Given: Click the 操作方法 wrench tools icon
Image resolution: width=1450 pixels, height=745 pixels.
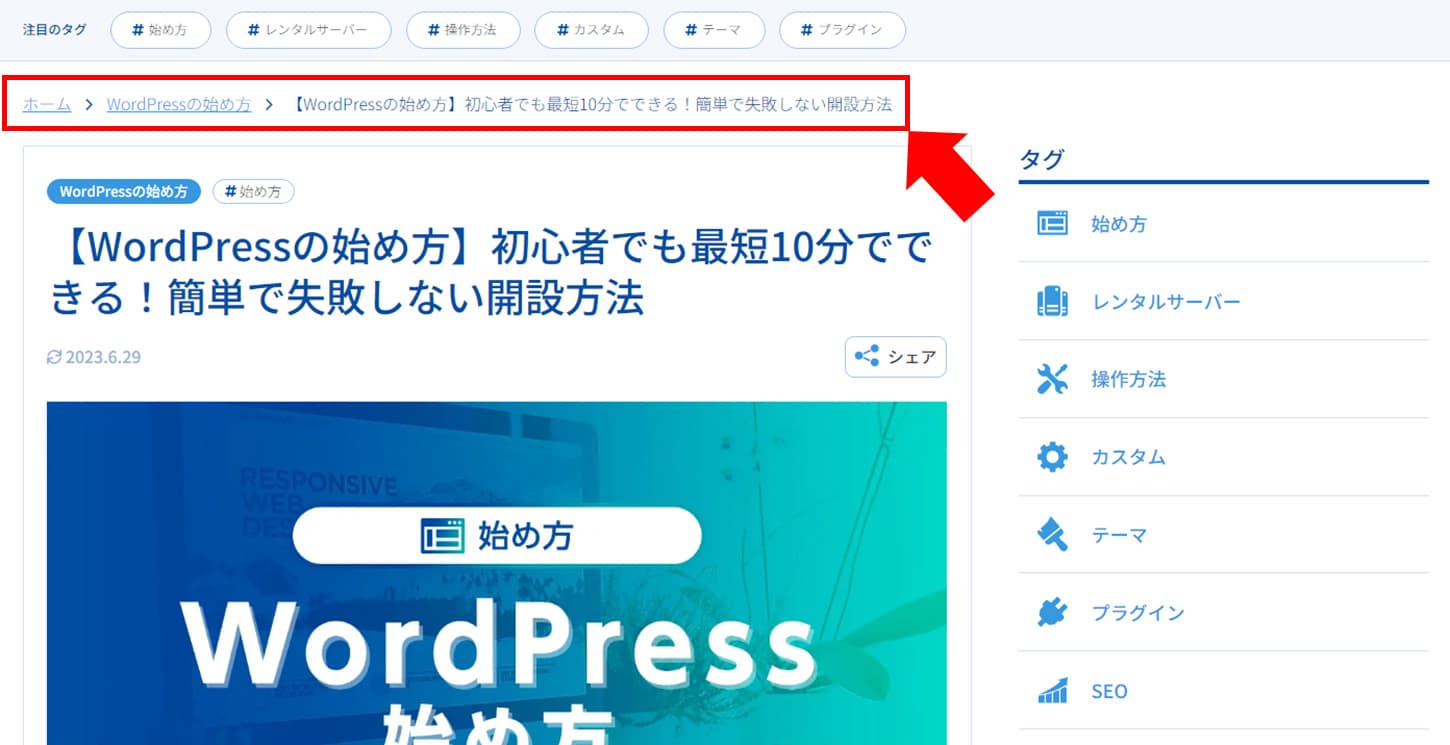Looking at the screenshot, I should pos(1052,379).
